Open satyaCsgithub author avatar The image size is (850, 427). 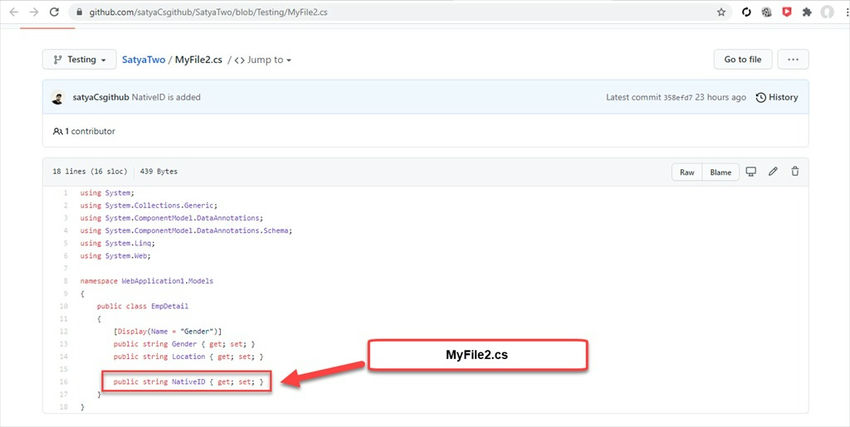pos(57,98)
